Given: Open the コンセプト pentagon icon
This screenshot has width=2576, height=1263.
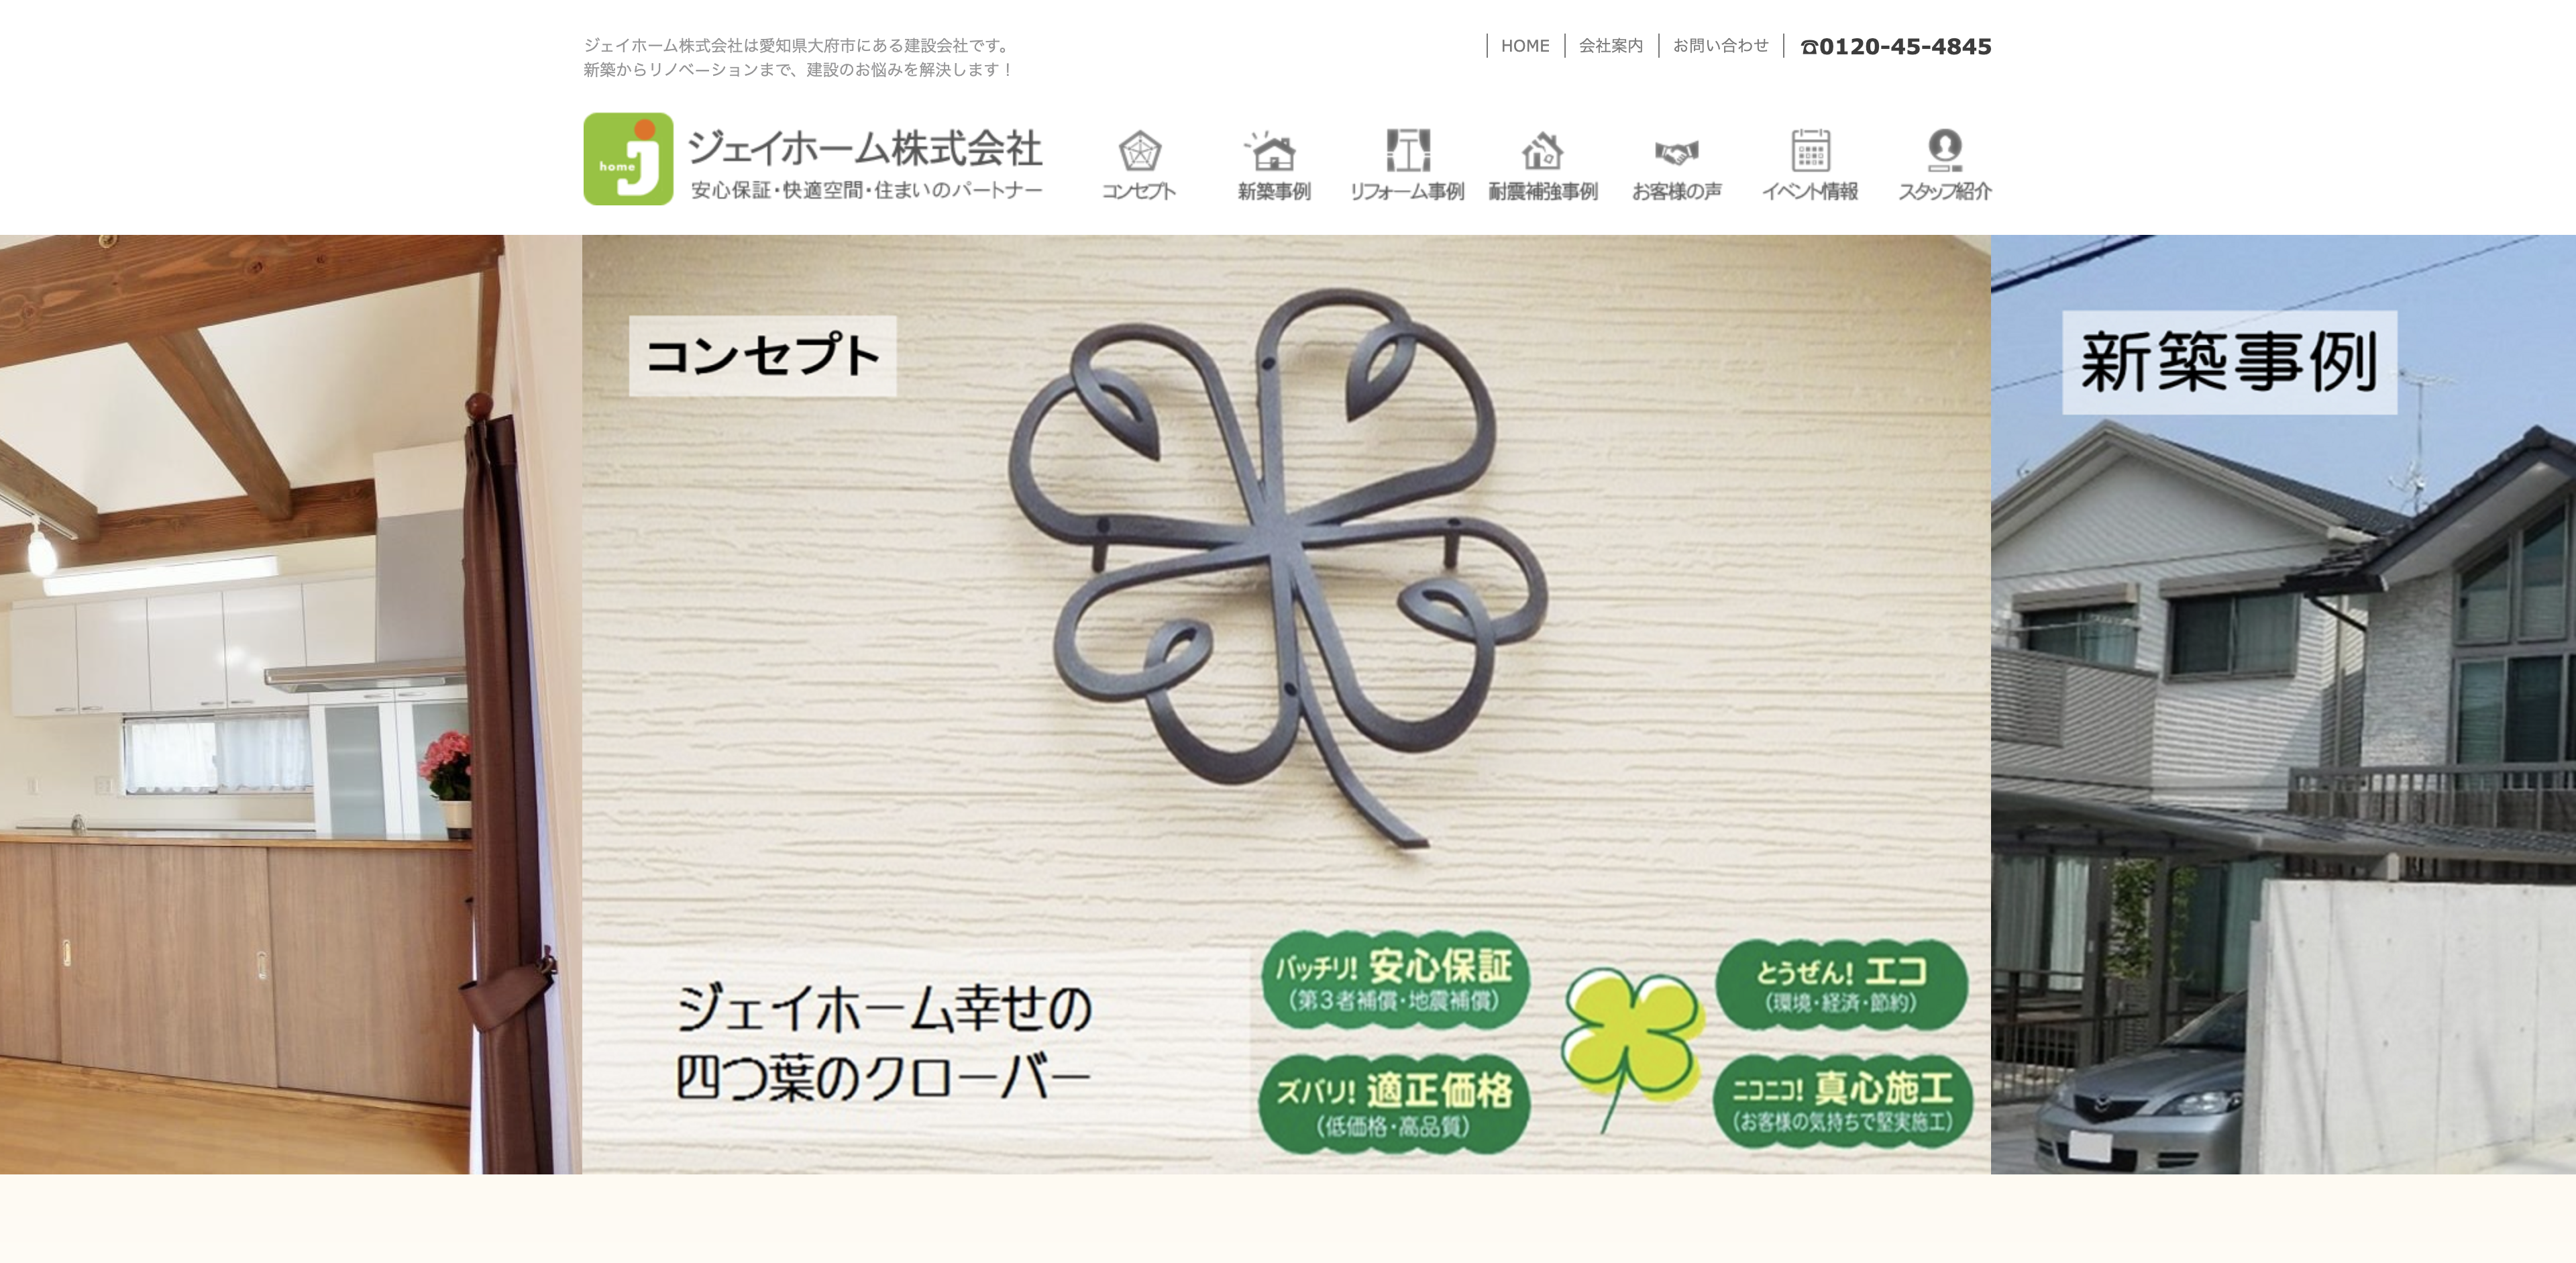Looking at the screenshot, I should click(1139, 152).
